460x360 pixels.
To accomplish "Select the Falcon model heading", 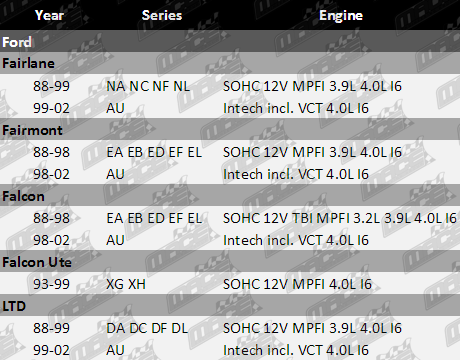I will coord(23,196).
